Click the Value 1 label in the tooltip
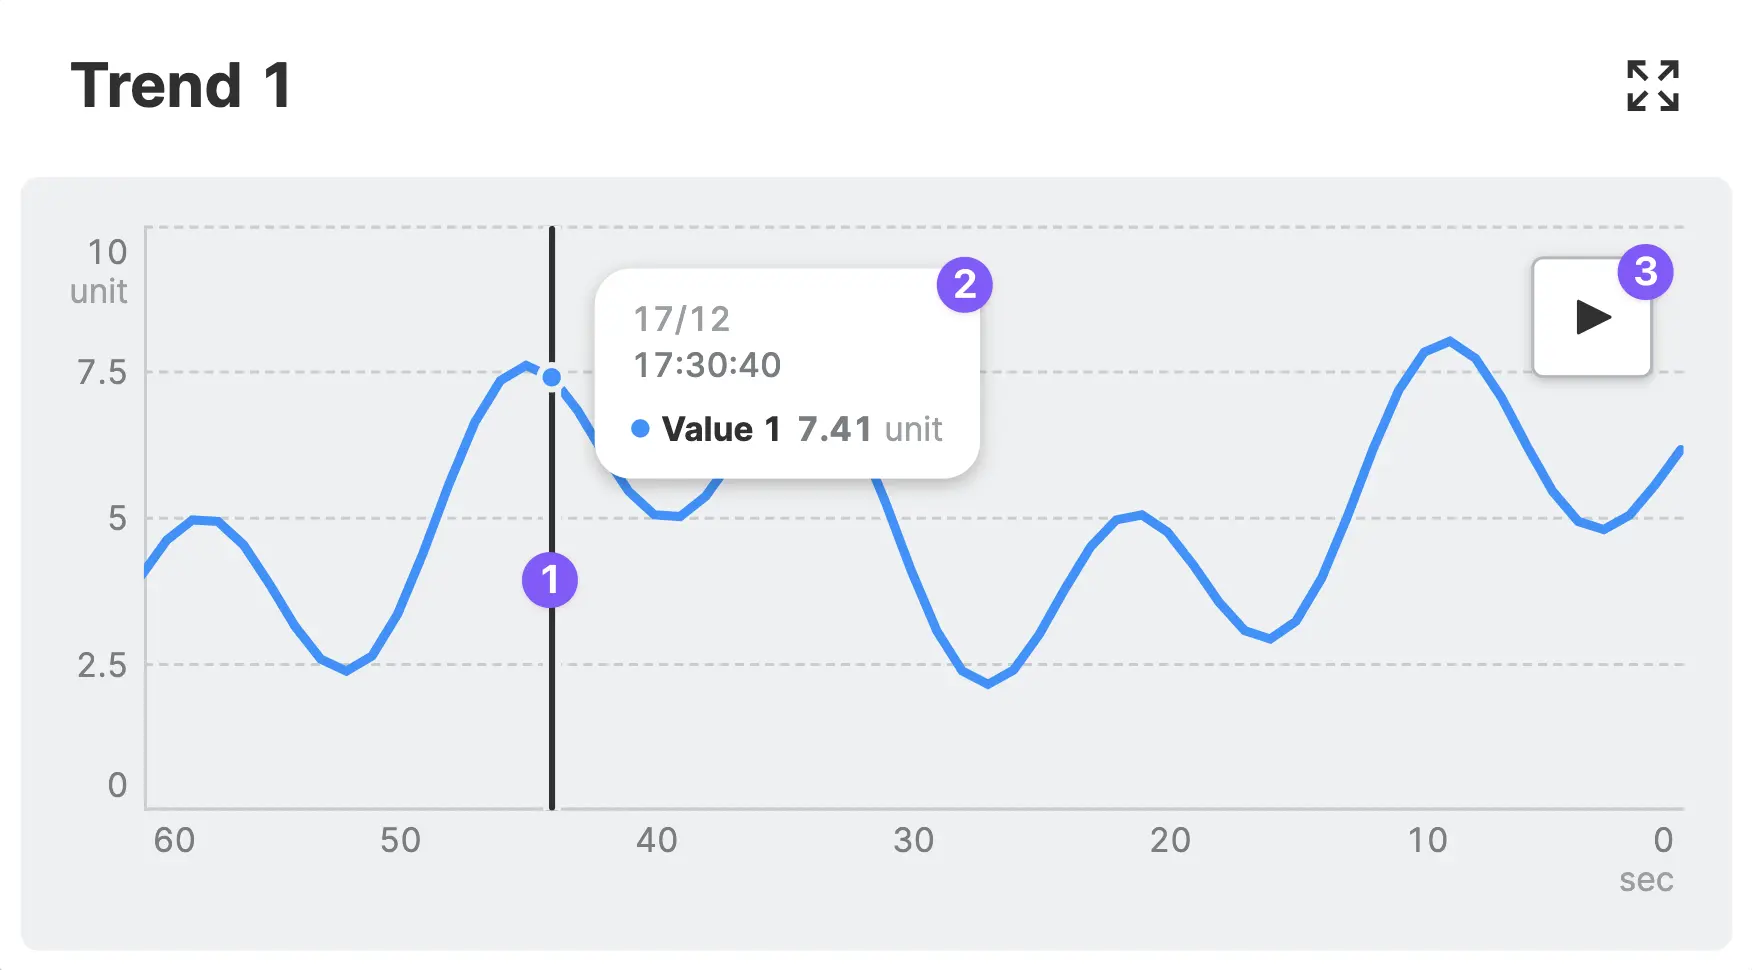Screen dimensions: 1752x970 [x=720, y=429]
